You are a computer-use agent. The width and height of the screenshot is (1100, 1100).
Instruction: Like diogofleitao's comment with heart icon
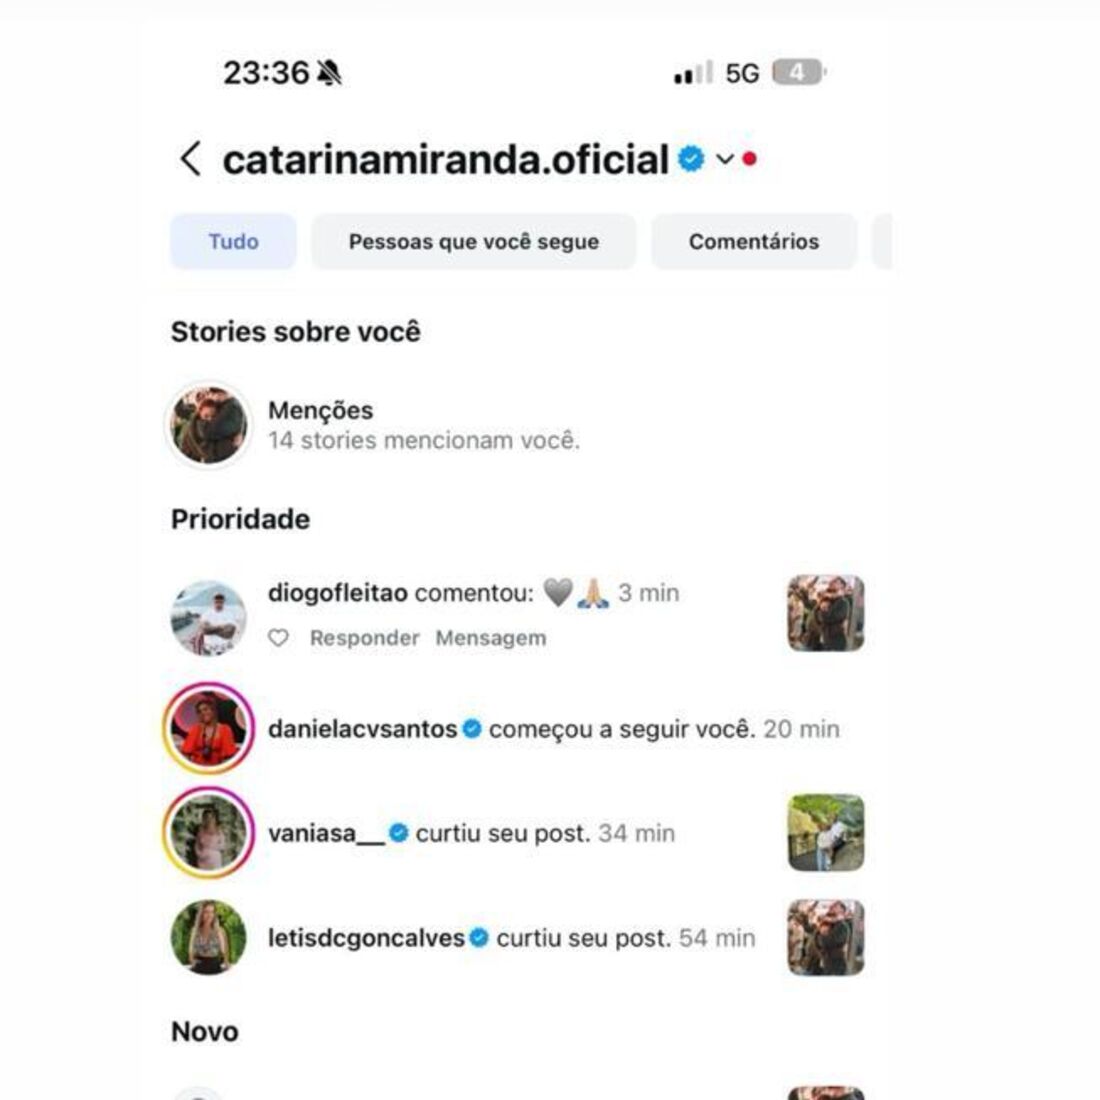279,638
